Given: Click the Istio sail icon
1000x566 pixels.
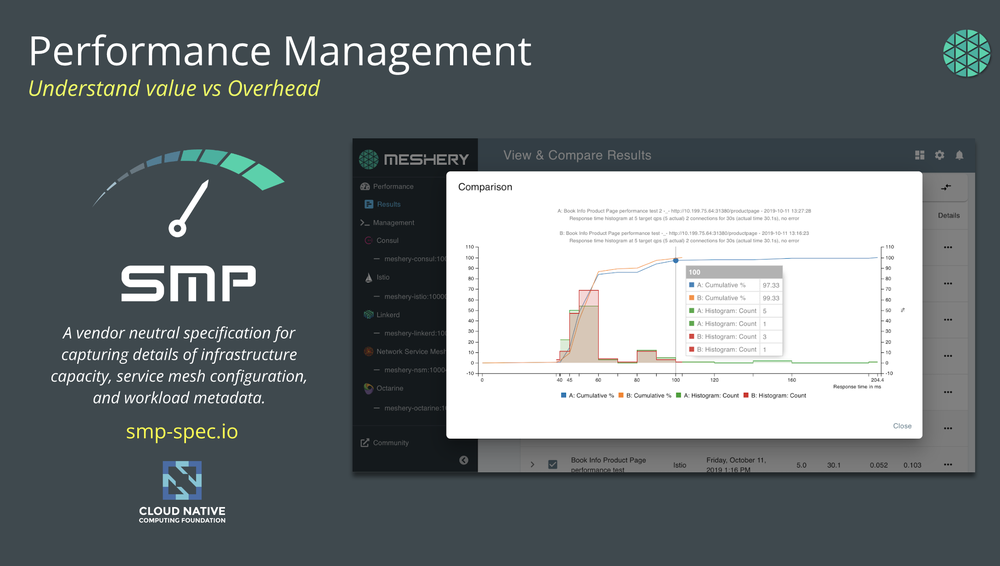Looking at the screenshot, I should tap(368, 278).
